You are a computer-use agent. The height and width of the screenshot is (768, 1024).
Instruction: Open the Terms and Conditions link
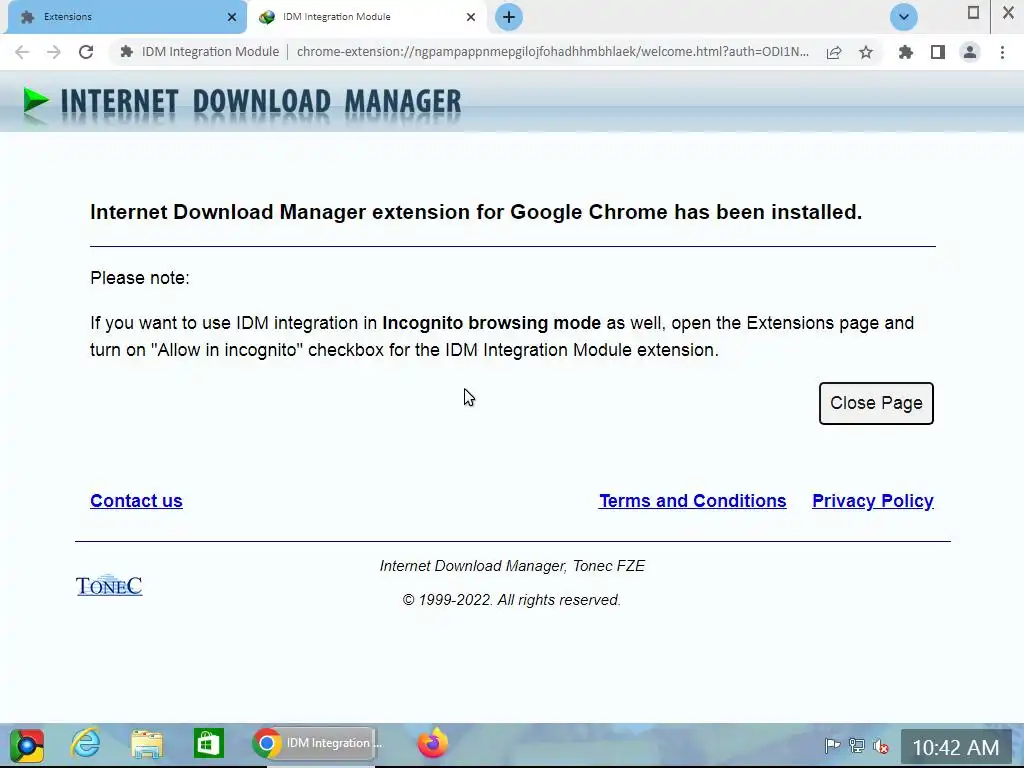[693, 501]
